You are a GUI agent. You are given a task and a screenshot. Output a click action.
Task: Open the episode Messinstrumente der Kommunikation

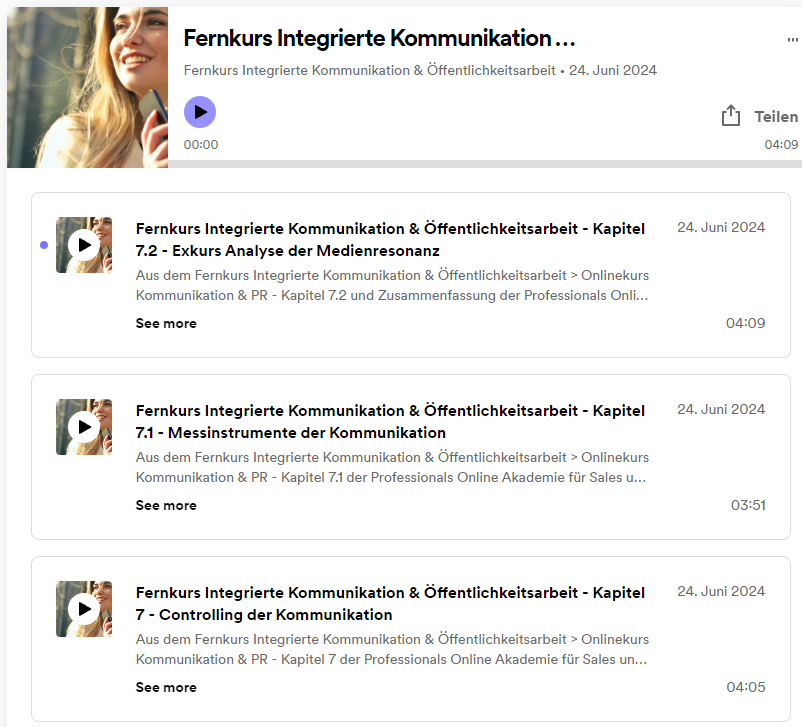point(390,421)
